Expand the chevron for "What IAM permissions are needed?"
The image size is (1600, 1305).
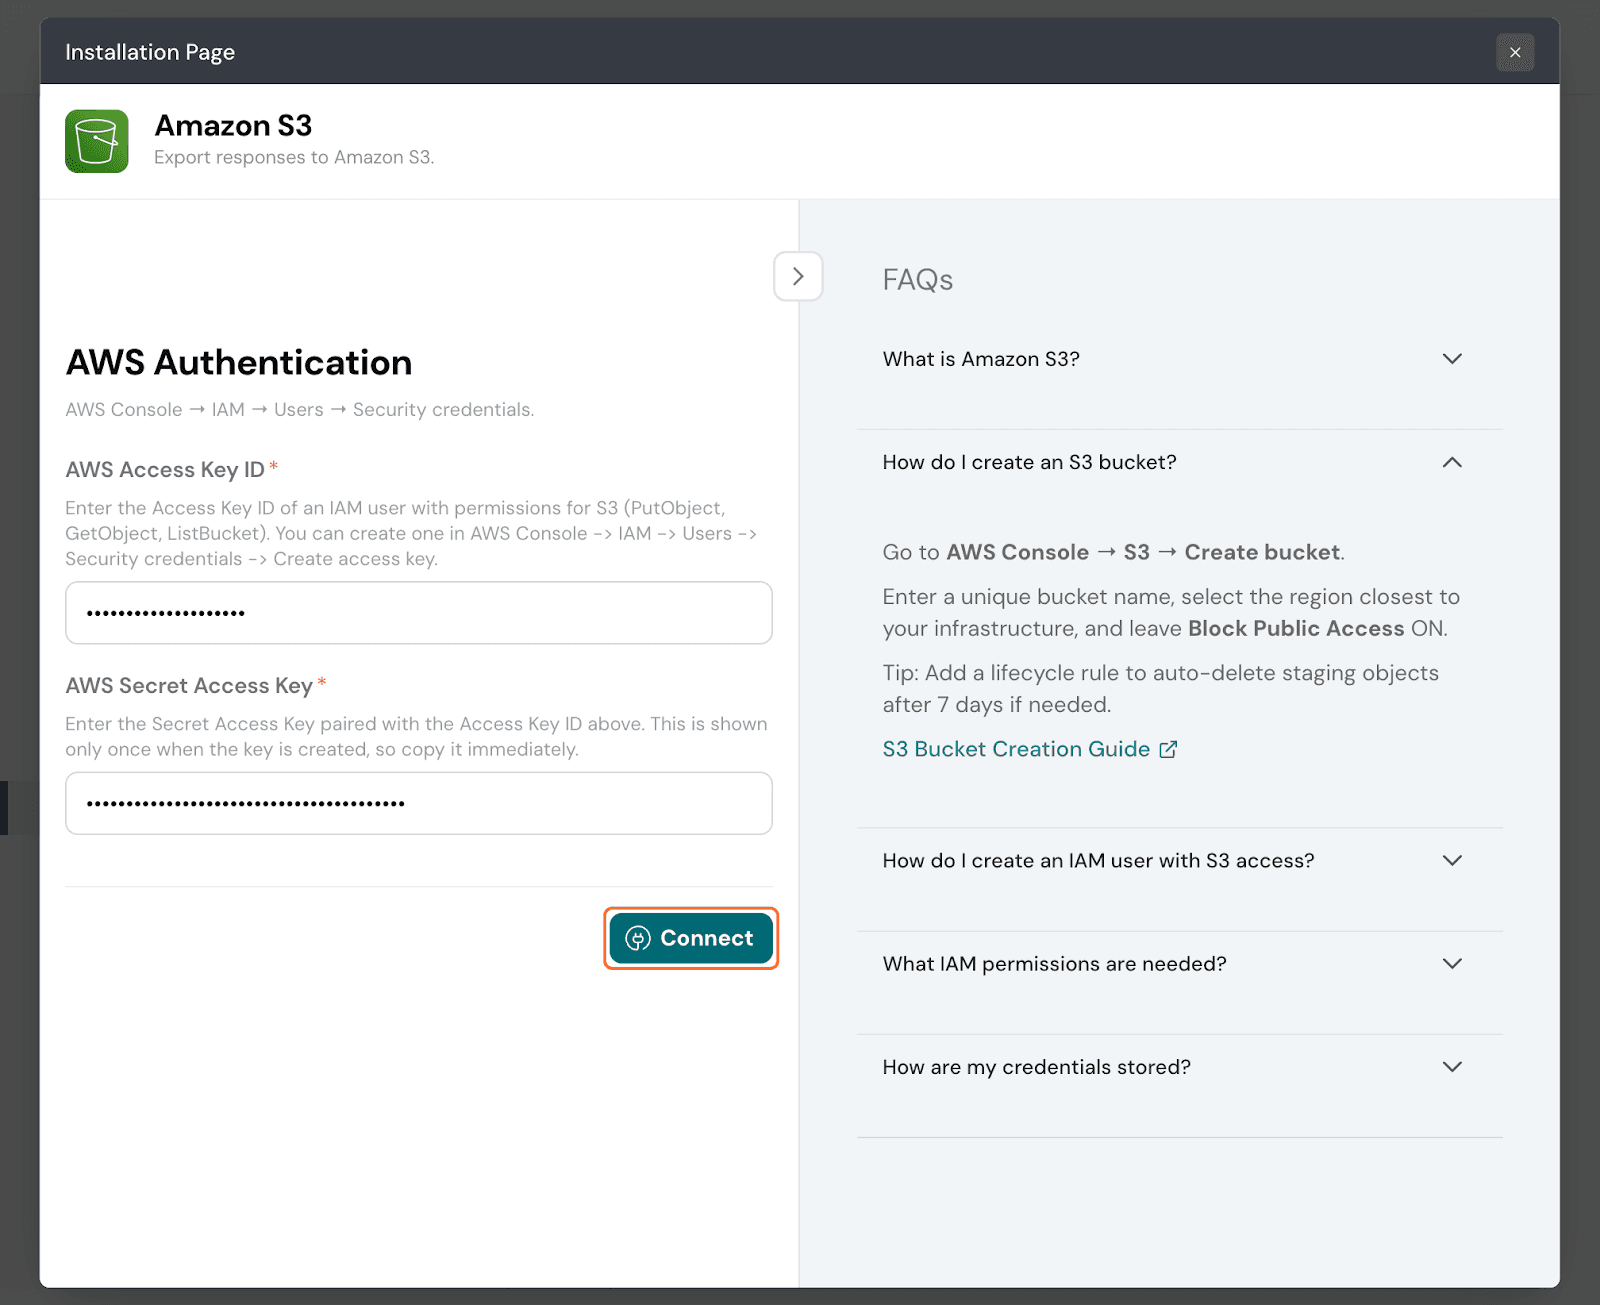1452,963
